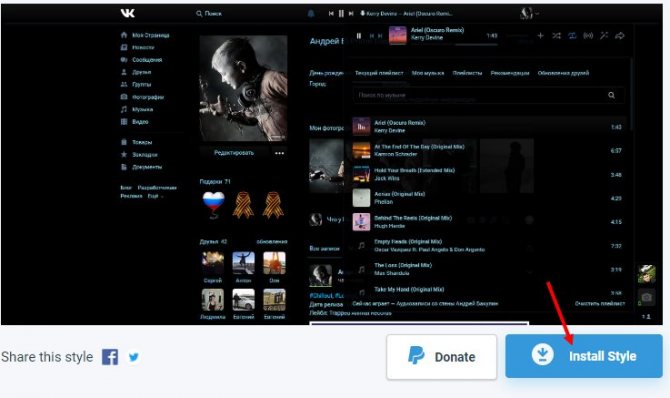
Task: Click the Donate button
Action: [x=441, y=357]
